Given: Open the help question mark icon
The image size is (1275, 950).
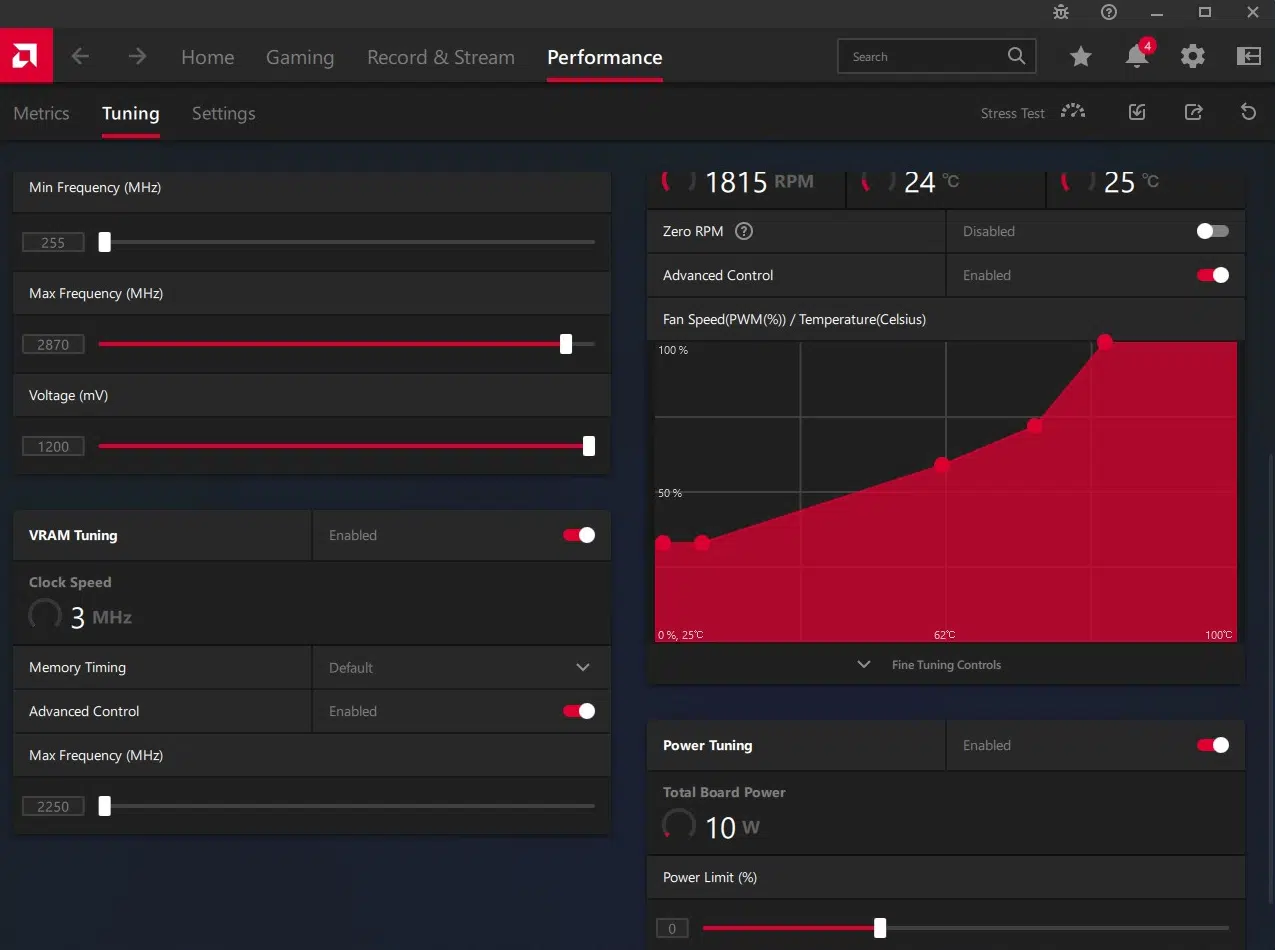Looking at the screenshot, I should coord(1108,13).
